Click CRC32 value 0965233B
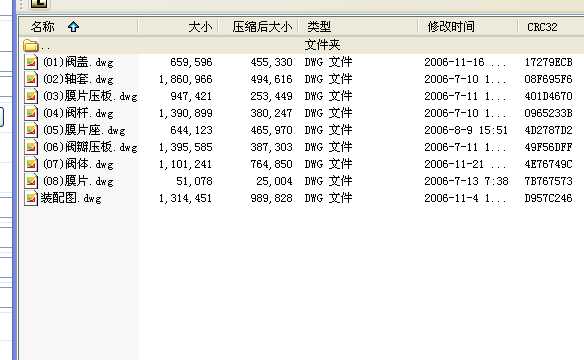 (x=548, y=113)
